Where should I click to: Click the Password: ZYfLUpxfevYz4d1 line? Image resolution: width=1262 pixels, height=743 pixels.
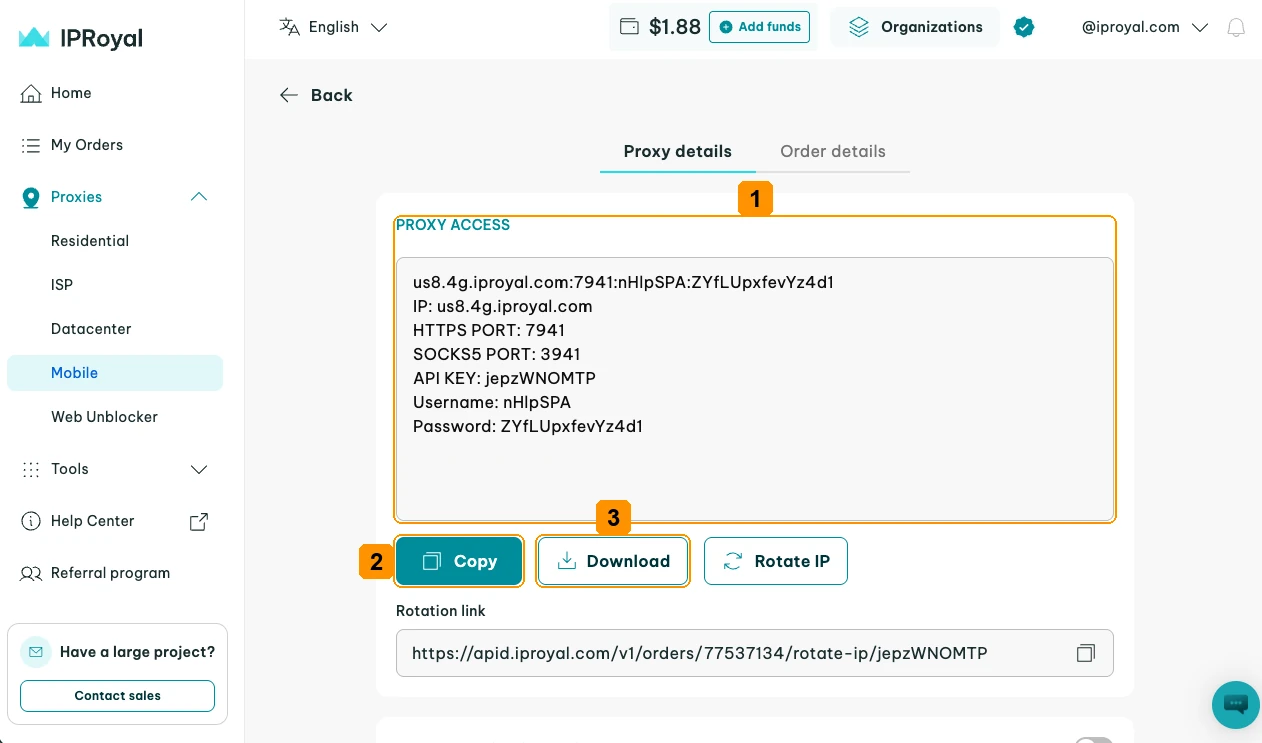coord(528,426)
